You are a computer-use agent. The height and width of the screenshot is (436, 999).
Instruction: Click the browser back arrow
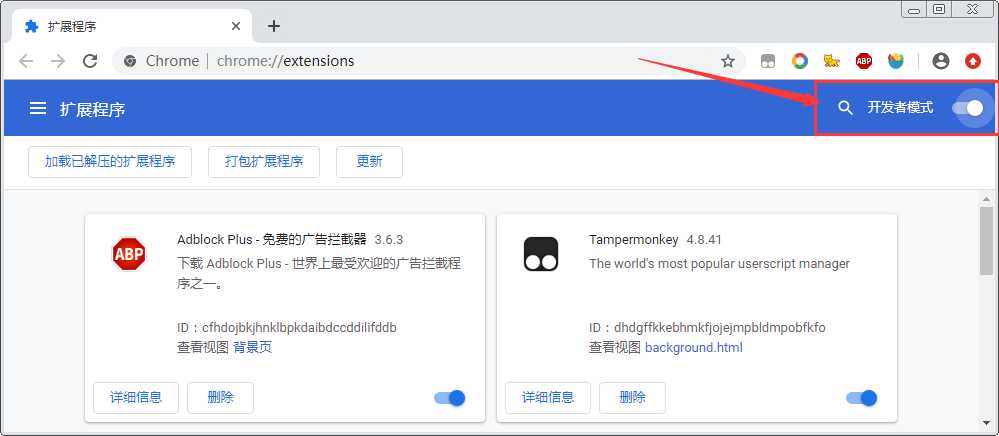(x=25, y=61)
